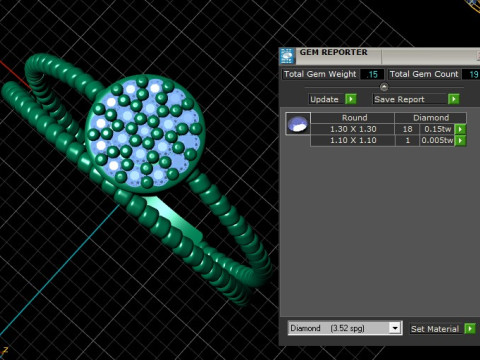Click the 0.005tw weight cell
This screenshot has width=480, height=360.
[x=437, y=140]
